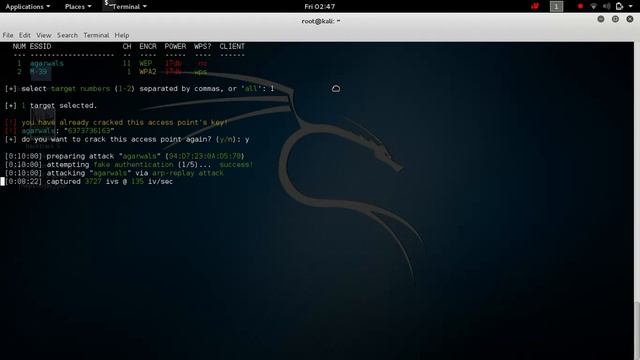
Task: Open the clock showing Fri 02:47
Action: [x=320, y=7]
